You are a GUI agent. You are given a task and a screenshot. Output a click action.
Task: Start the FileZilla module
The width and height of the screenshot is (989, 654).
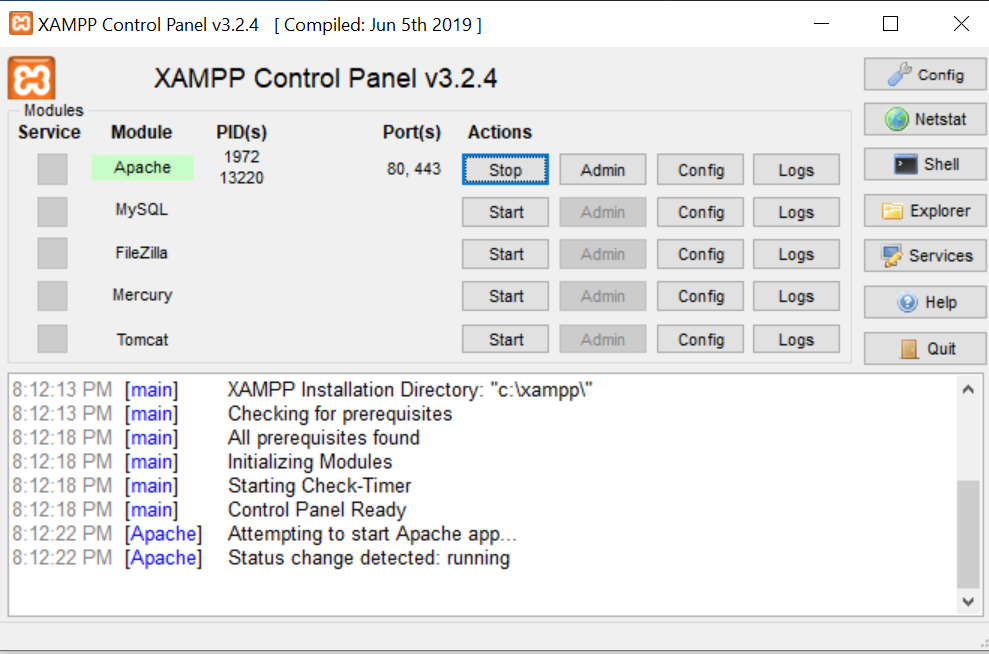point(505,254)
